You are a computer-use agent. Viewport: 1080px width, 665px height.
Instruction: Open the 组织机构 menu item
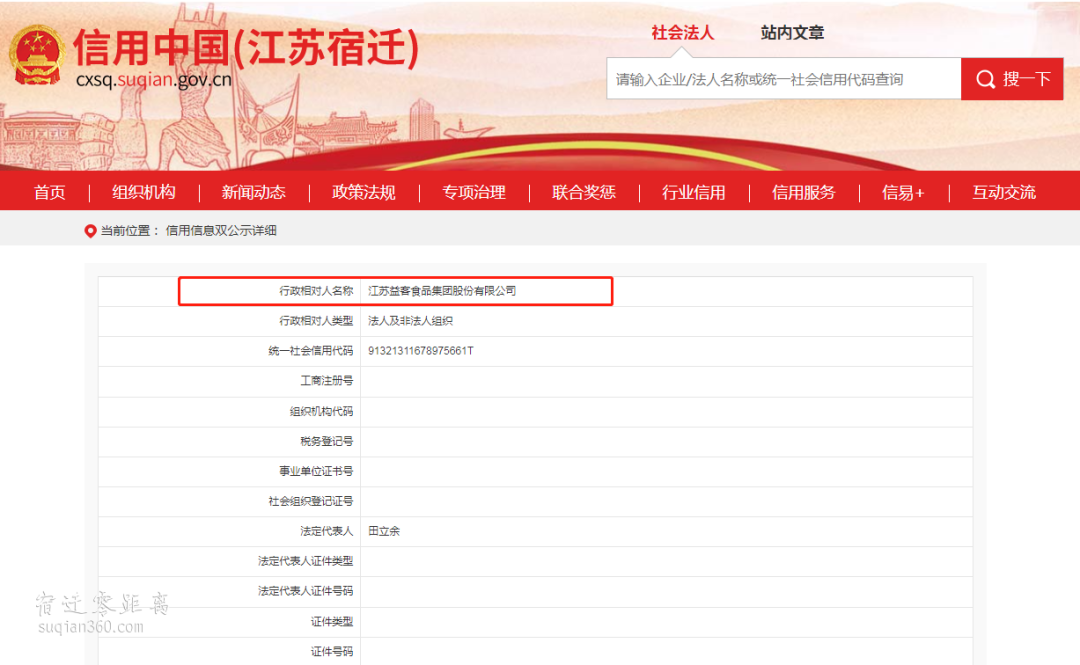(x=144, y=192)
